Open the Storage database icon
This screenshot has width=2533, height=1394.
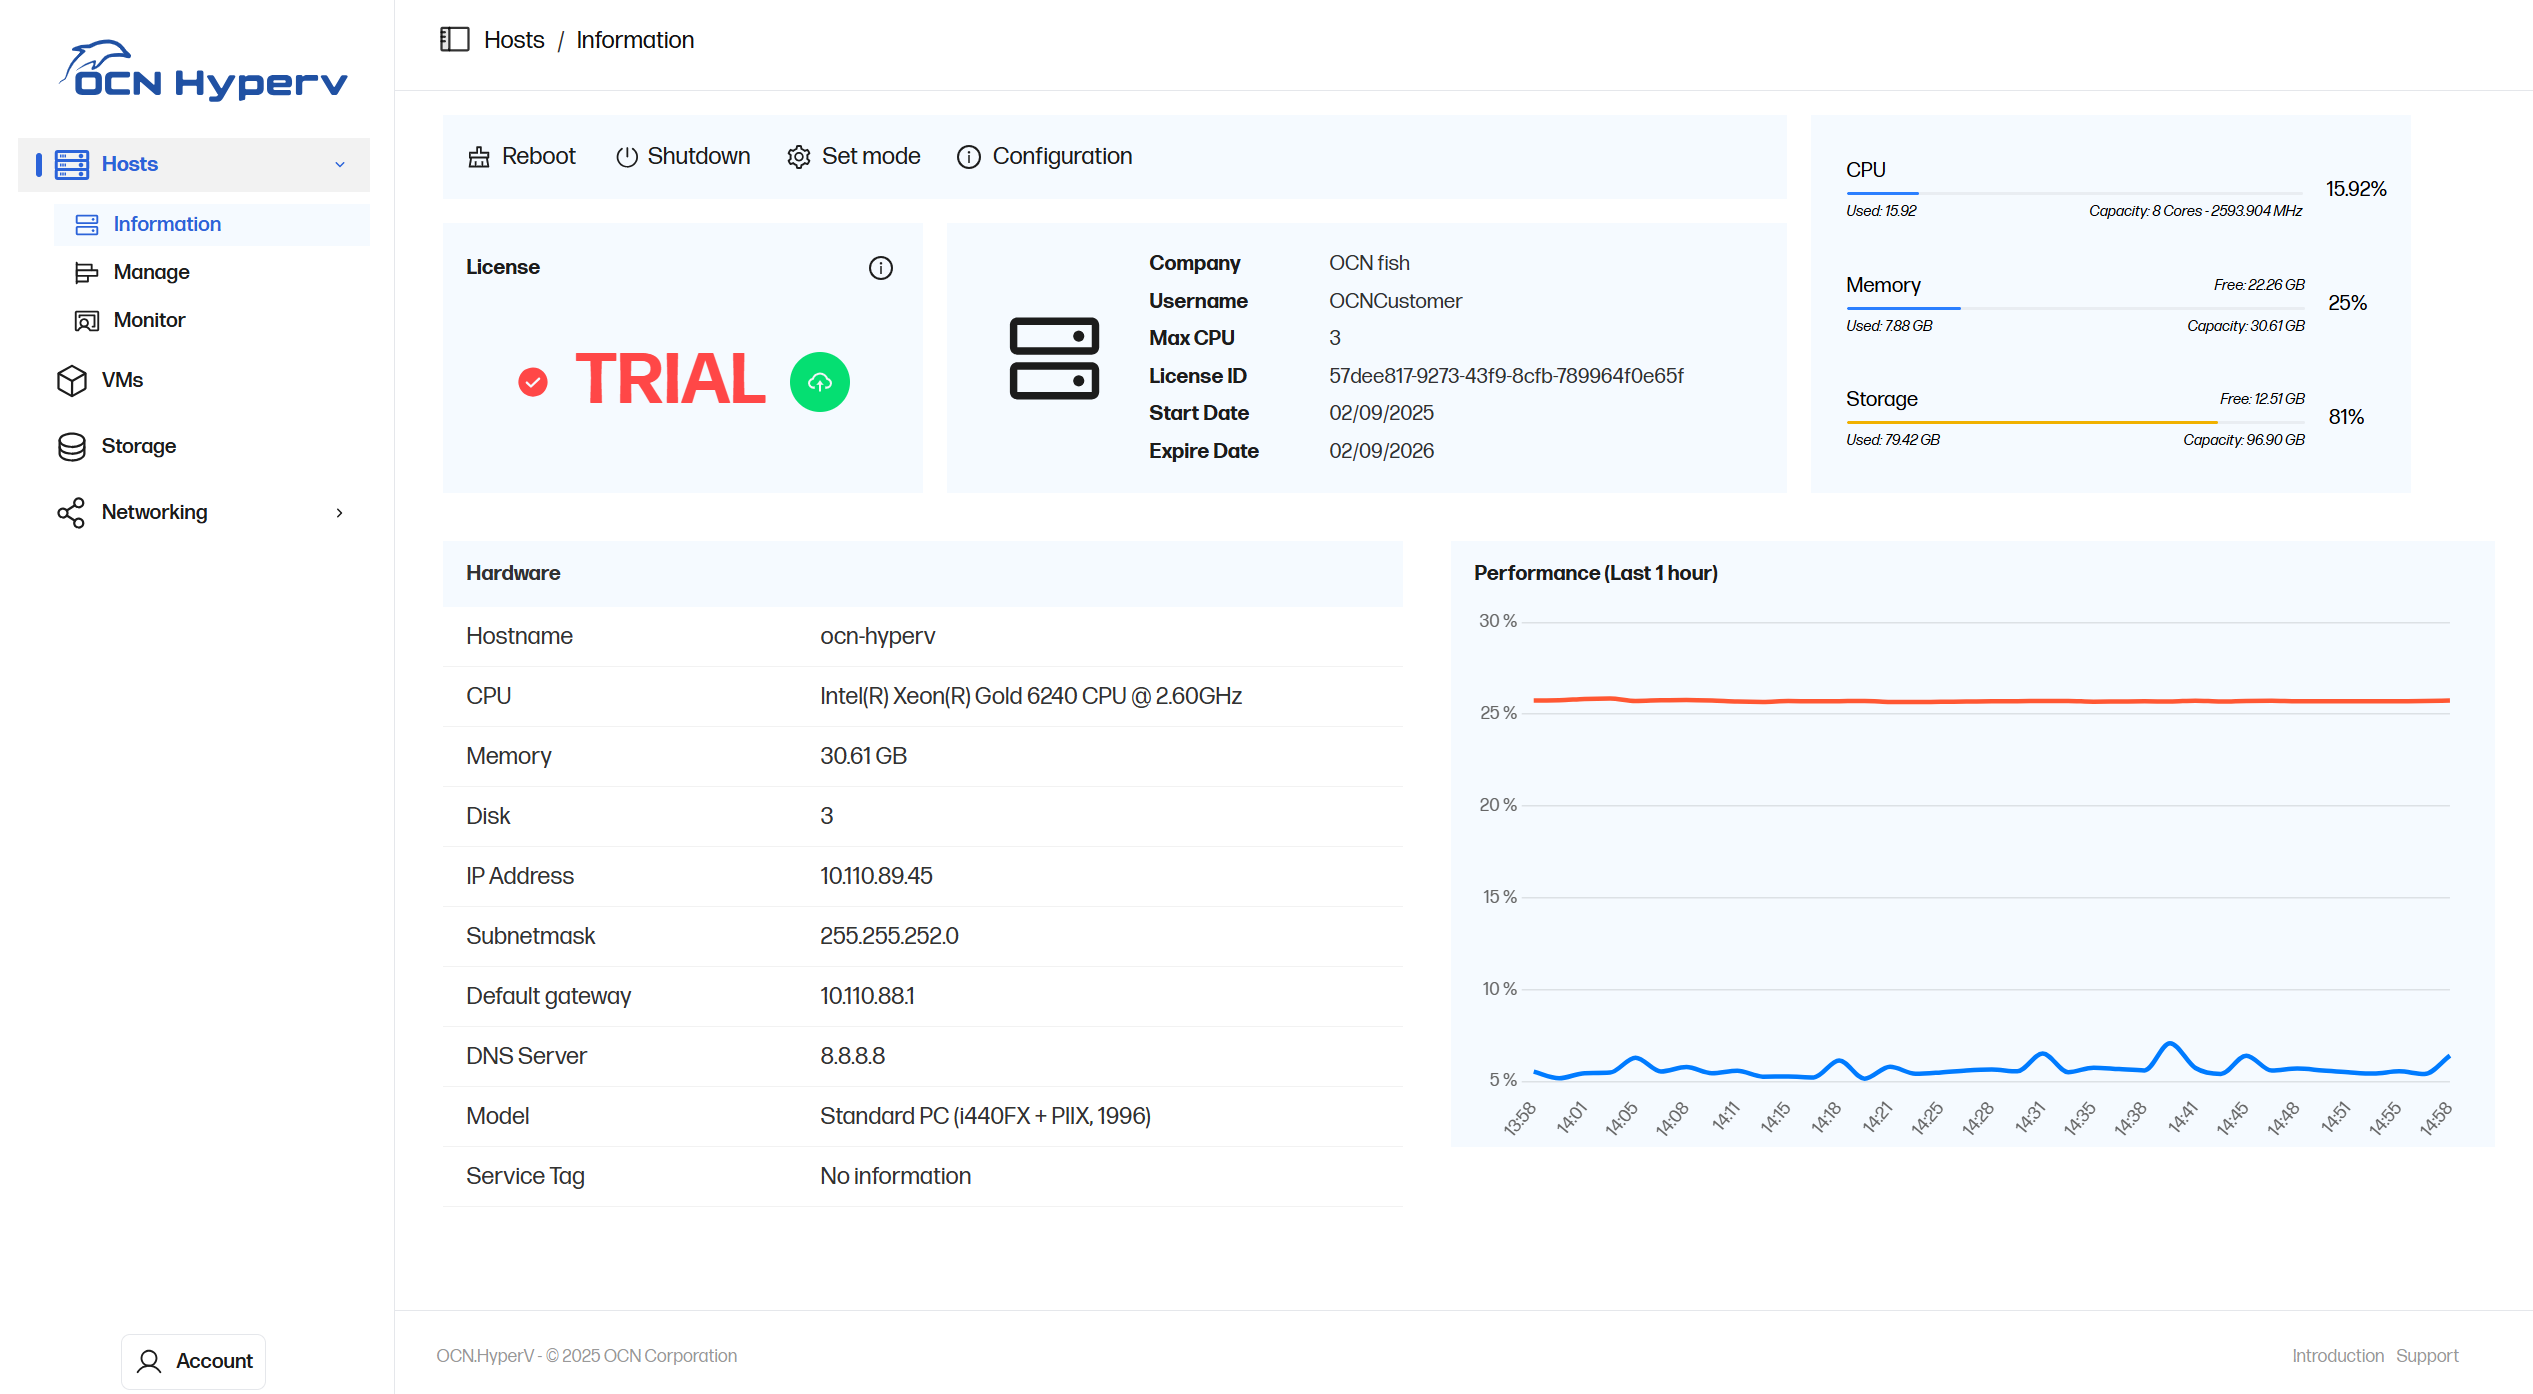pos(72,446)
